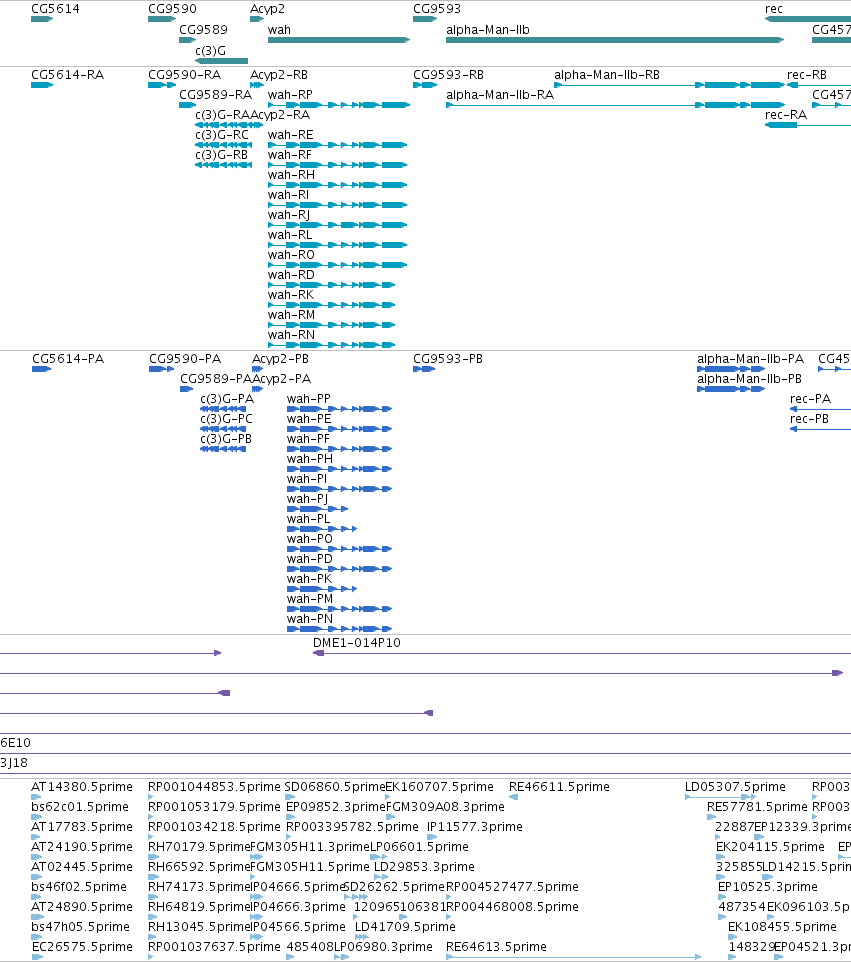Image resolution: width=851 pixels, height=962 pixels.
Task: Select the alpha-Man-IIb-RB transcript label
Action: click(x=607, y=75)
